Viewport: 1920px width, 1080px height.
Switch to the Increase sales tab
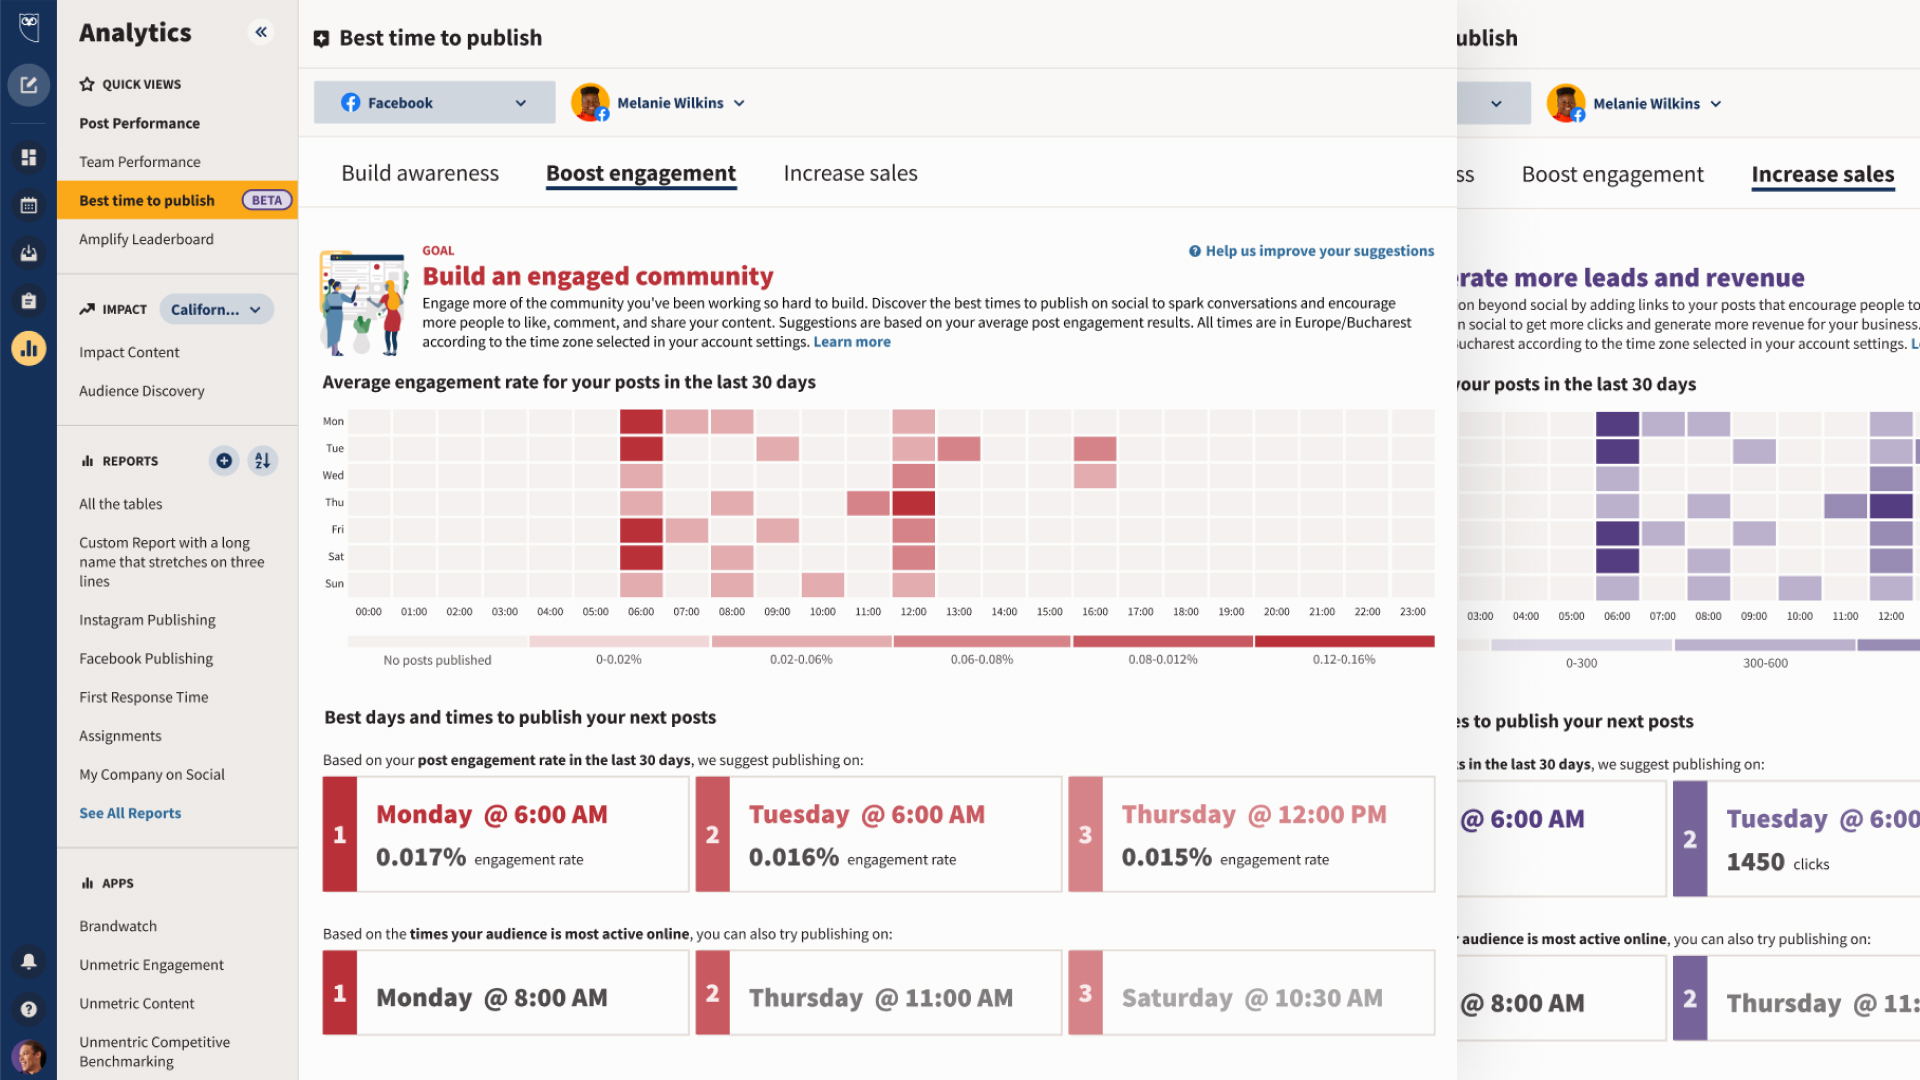click(x=850, y=172)
